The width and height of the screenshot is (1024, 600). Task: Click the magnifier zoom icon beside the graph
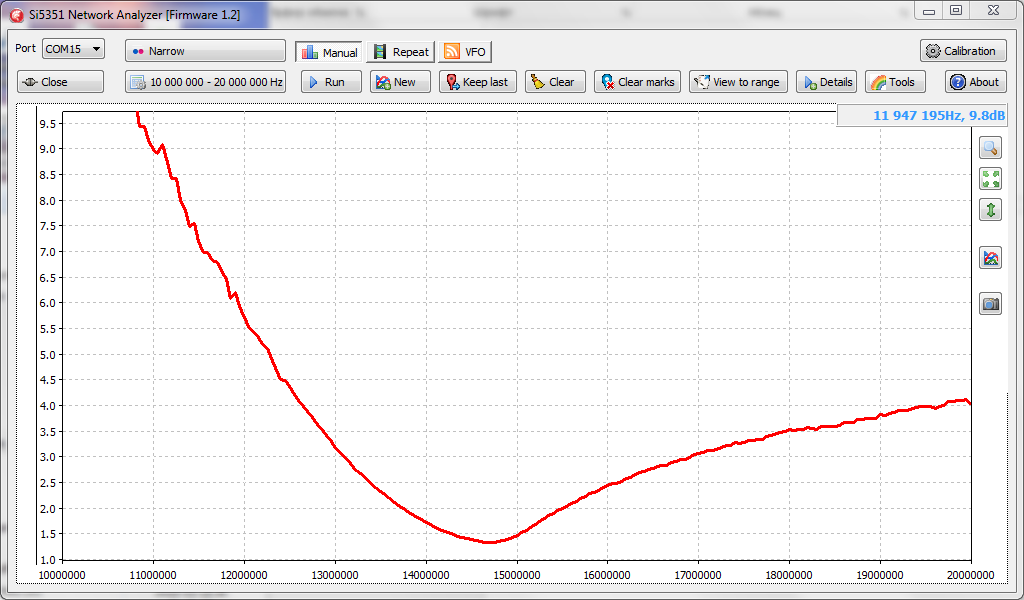[x=990, y=148]
